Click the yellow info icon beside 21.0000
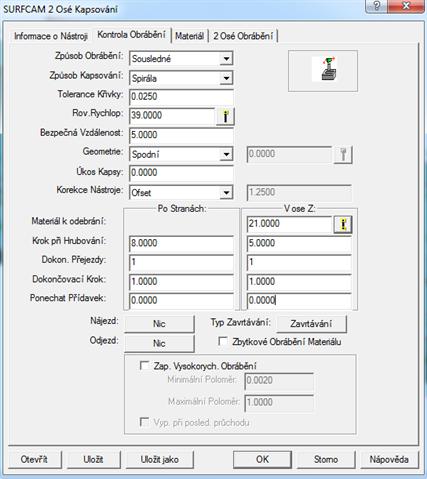This screenshot has height=479, width=427. point(343,224)
